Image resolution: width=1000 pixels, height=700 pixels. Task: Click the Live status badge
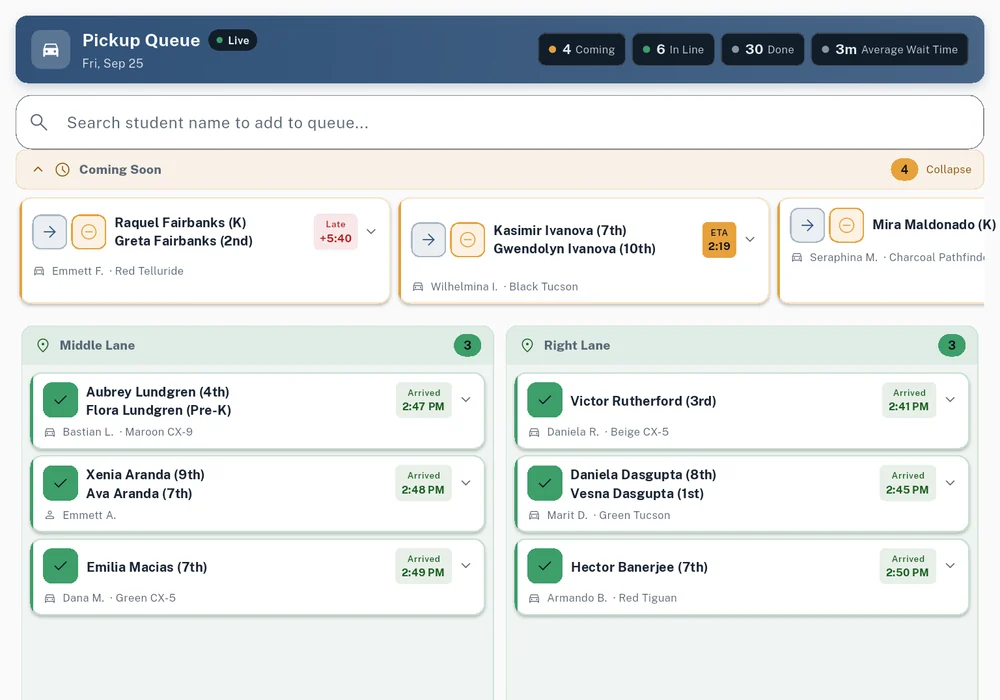coord(233,40)
